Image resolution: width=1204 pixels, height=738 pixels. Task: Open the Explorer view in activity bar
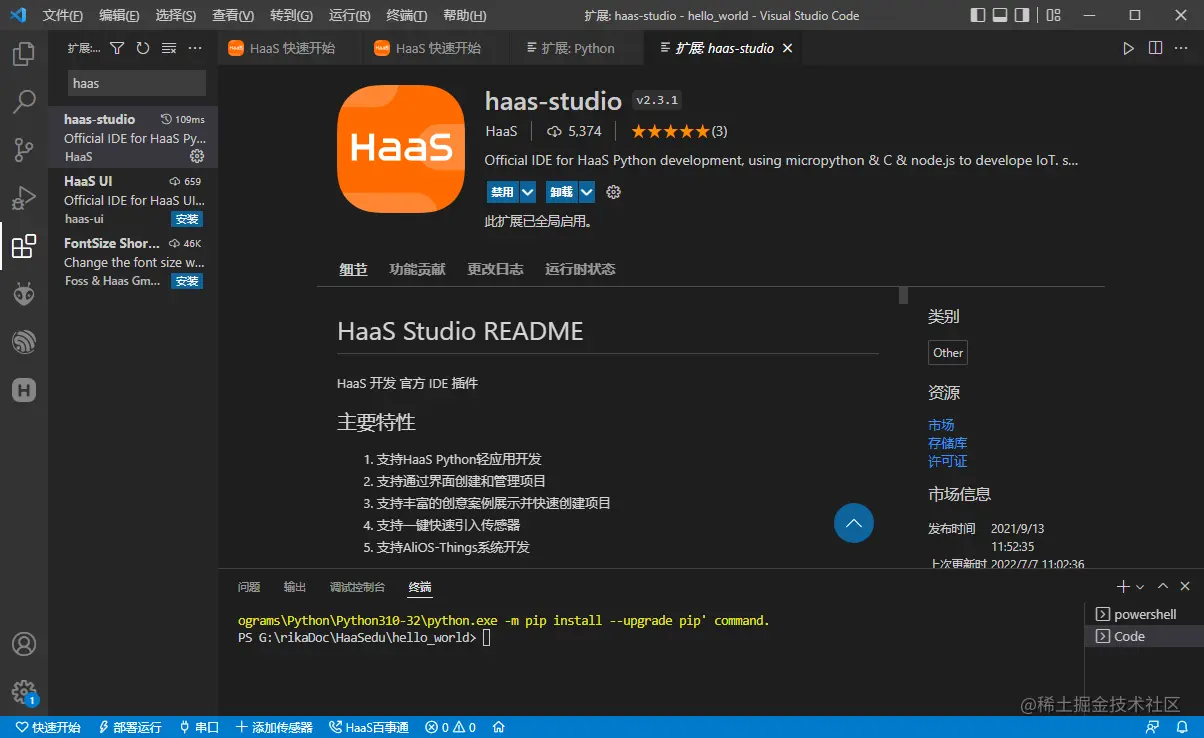(x=24, y=54)
